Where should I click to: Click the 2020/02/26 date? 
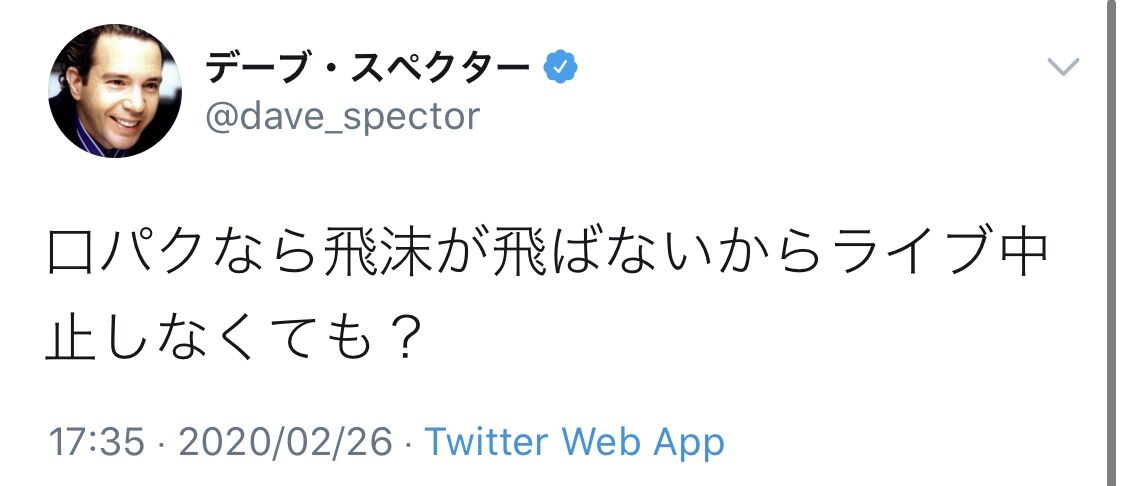coord(282,441)
